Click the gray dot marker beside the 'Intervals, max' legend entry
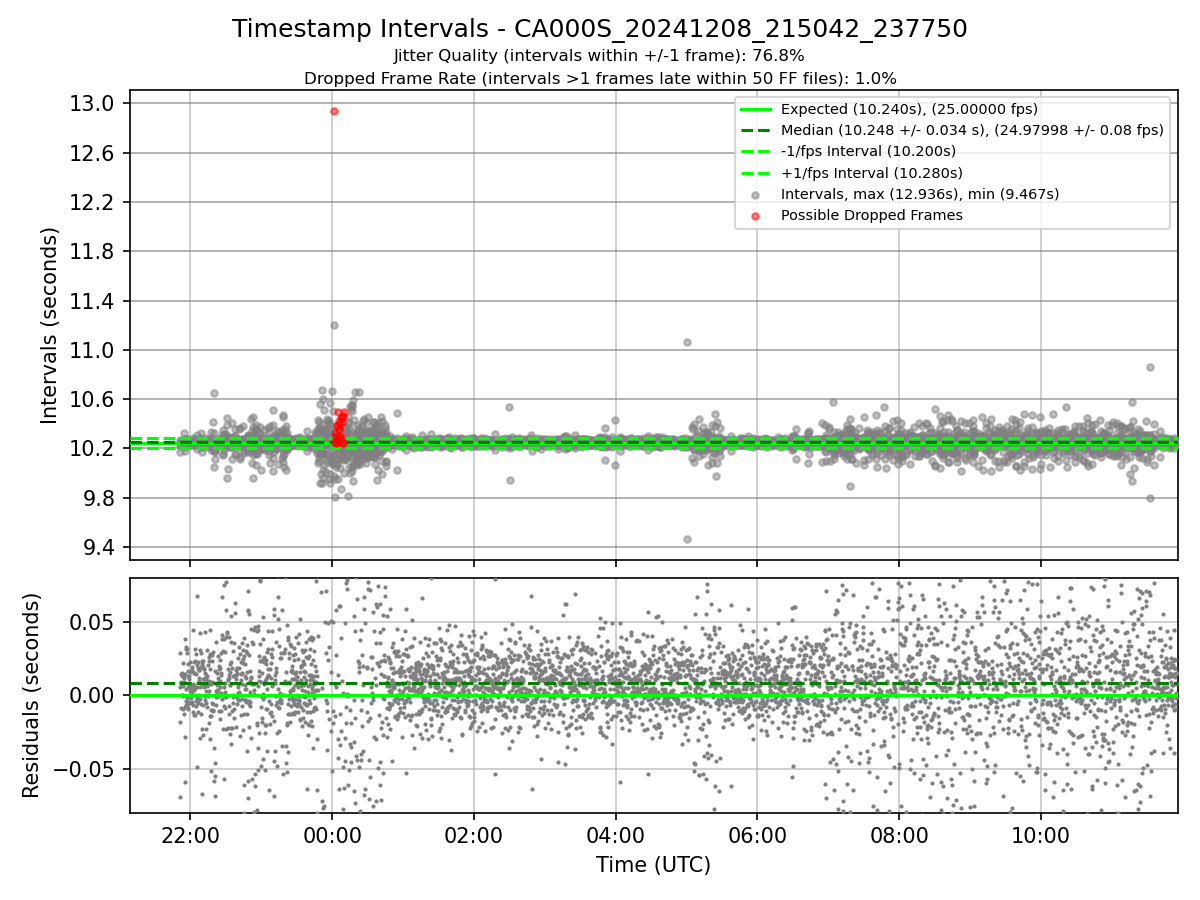 [755, 195]
